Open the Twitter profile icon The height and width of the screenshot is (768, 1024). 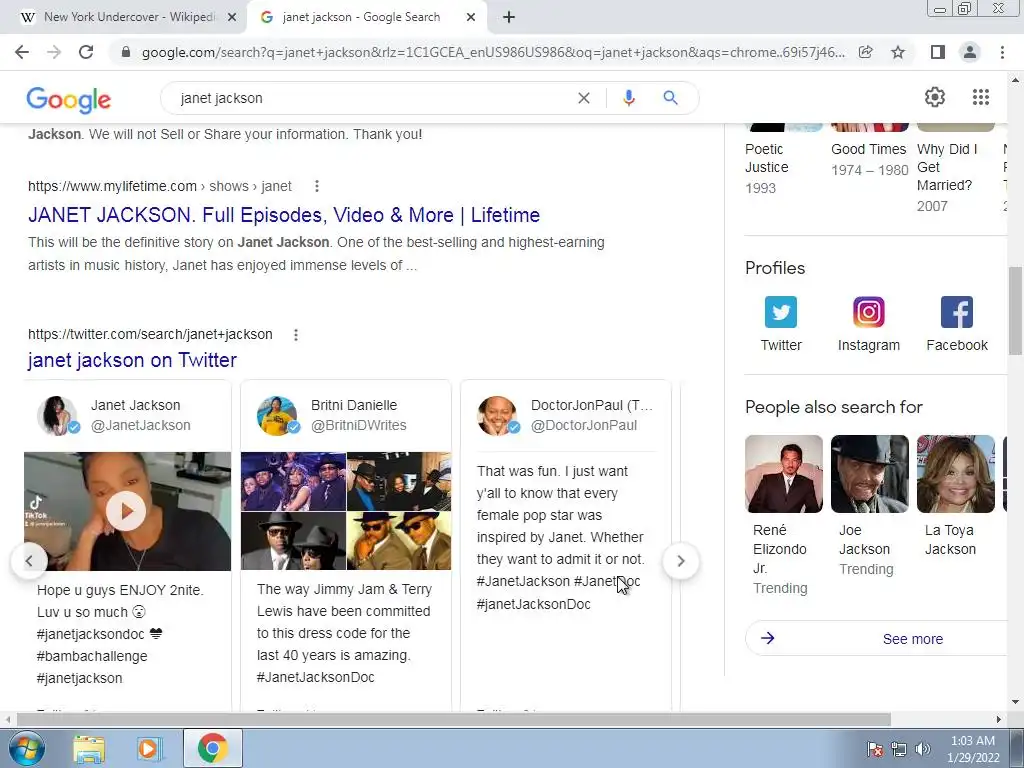click(781, 312)
